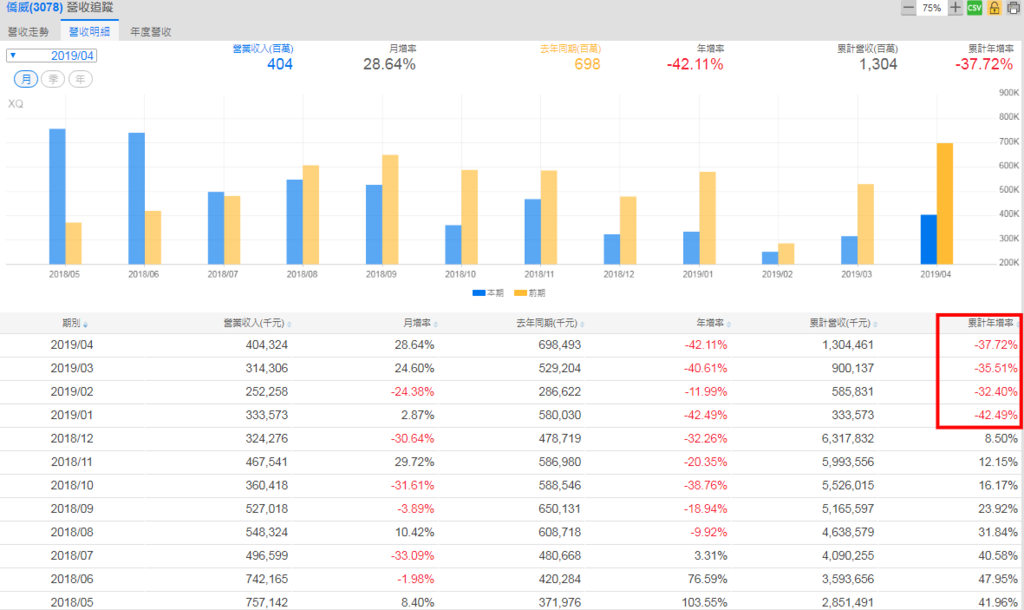Click revenue value 742,165 in table
The width and height of the screenshot is (1024, 610).
pyautogui.click(x=266, y=579)
